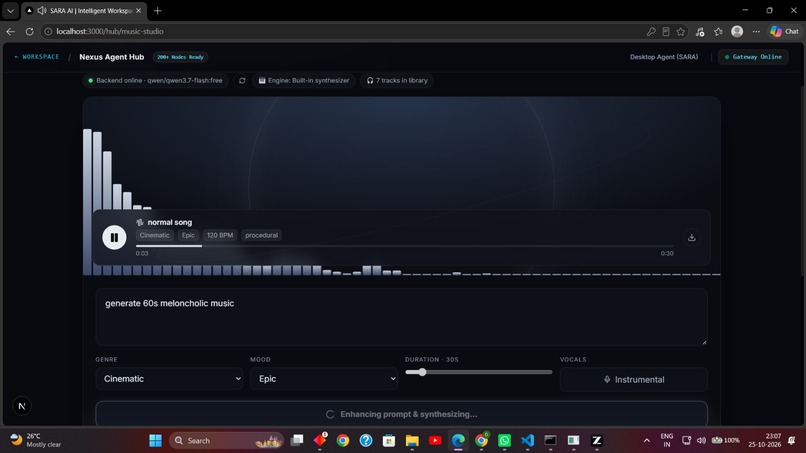Screen dimensions: 806x453
Task: Click the 120 BPM tag
Action: click(219, 235)
